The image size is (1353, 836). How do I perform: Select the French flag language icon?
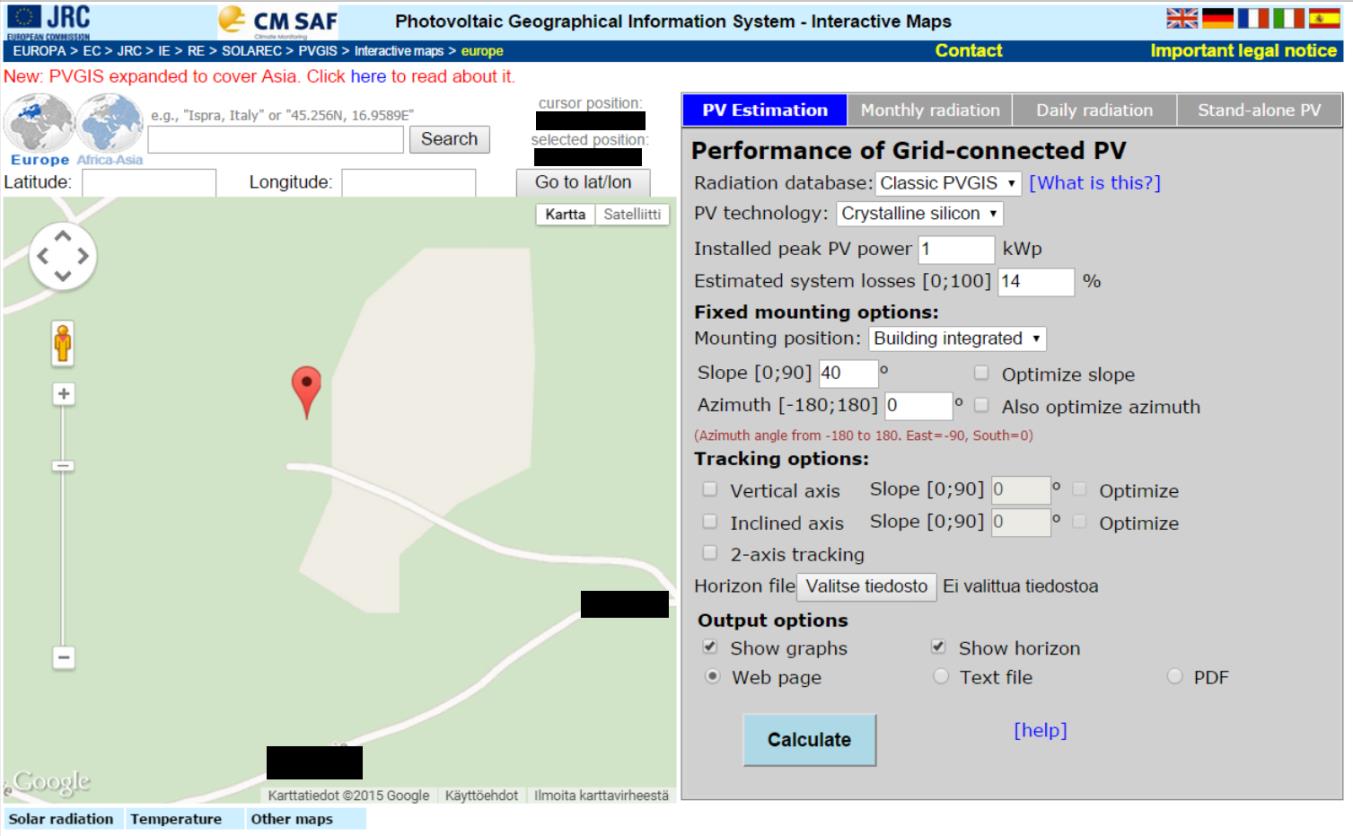click(x=1253, y=19)
